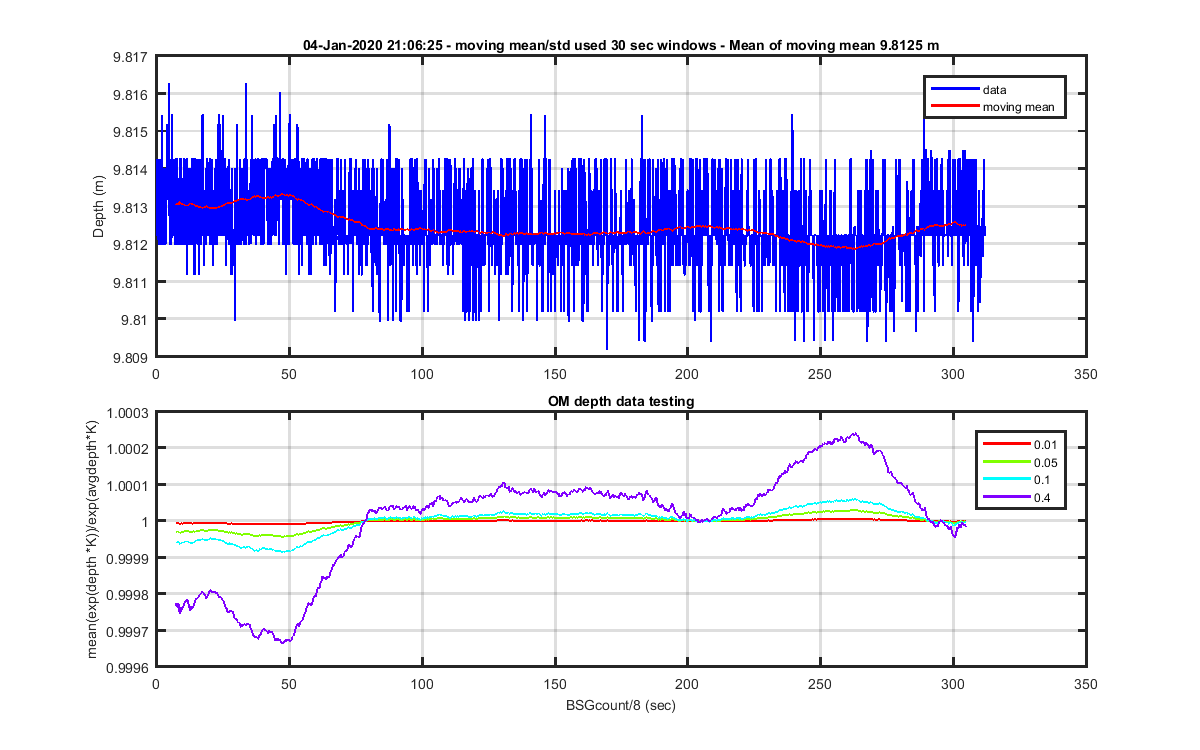Viewport: 1200px width, 750px height.
Task: Click the "9.816" y-axis tick label
Action: [131, 94]
